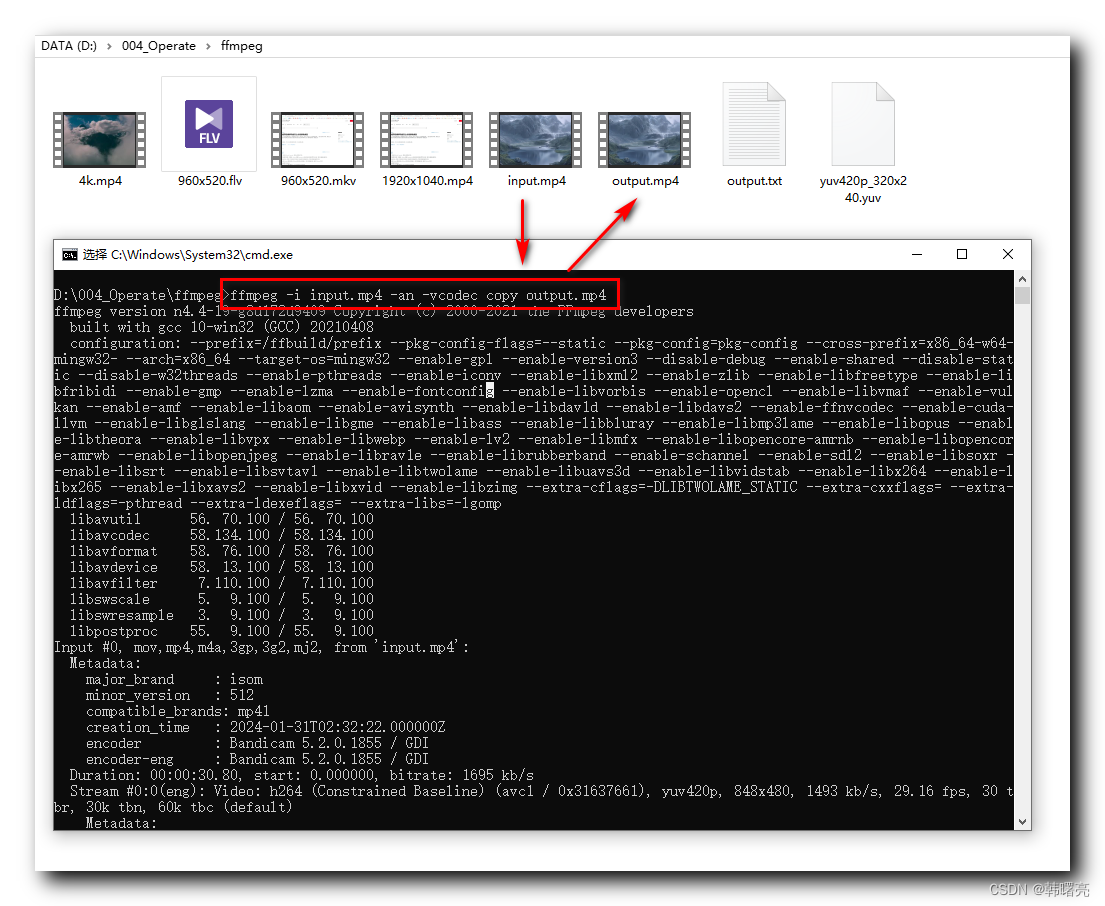Click the highlighted ffmpeg command text
1105x906 pixels.
click(x=420, y=294)
